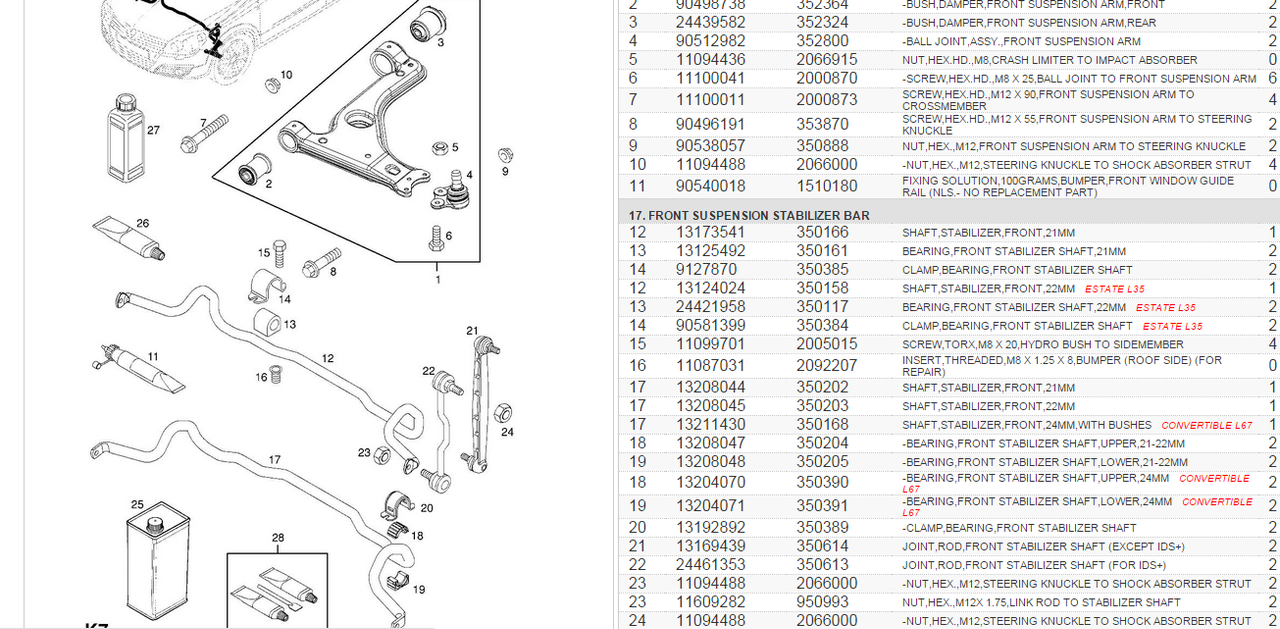Click catalog number 350166
The image size is (1280, 629).
click(822, 232)
